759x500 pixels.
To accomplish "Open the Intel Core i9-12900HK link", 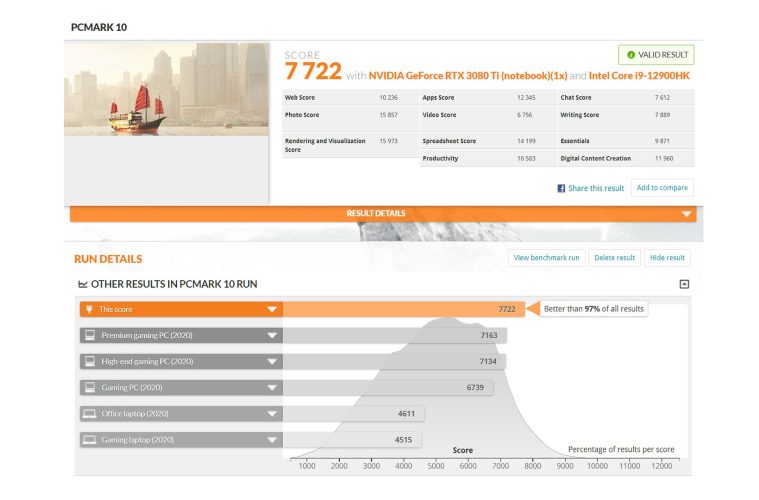I will coord(639,76).
